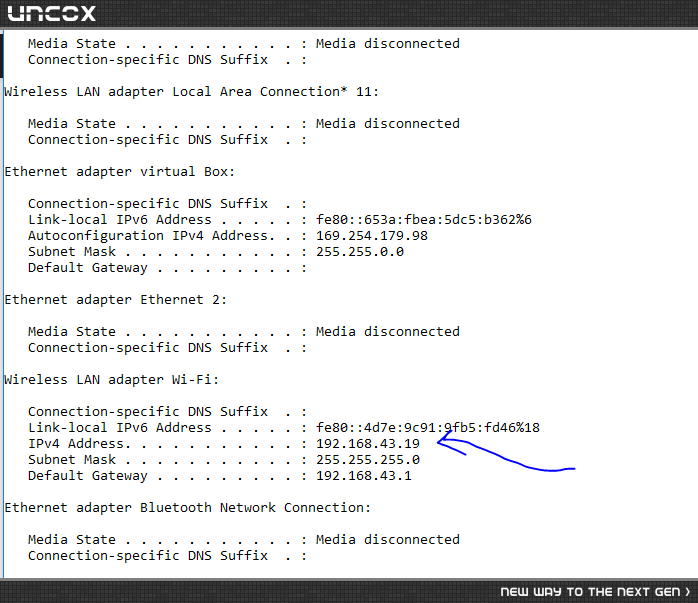Click the Bluetooth Network Connection heading
The height and width of the screenshot is (603, 698).
(x=188, y=508)
